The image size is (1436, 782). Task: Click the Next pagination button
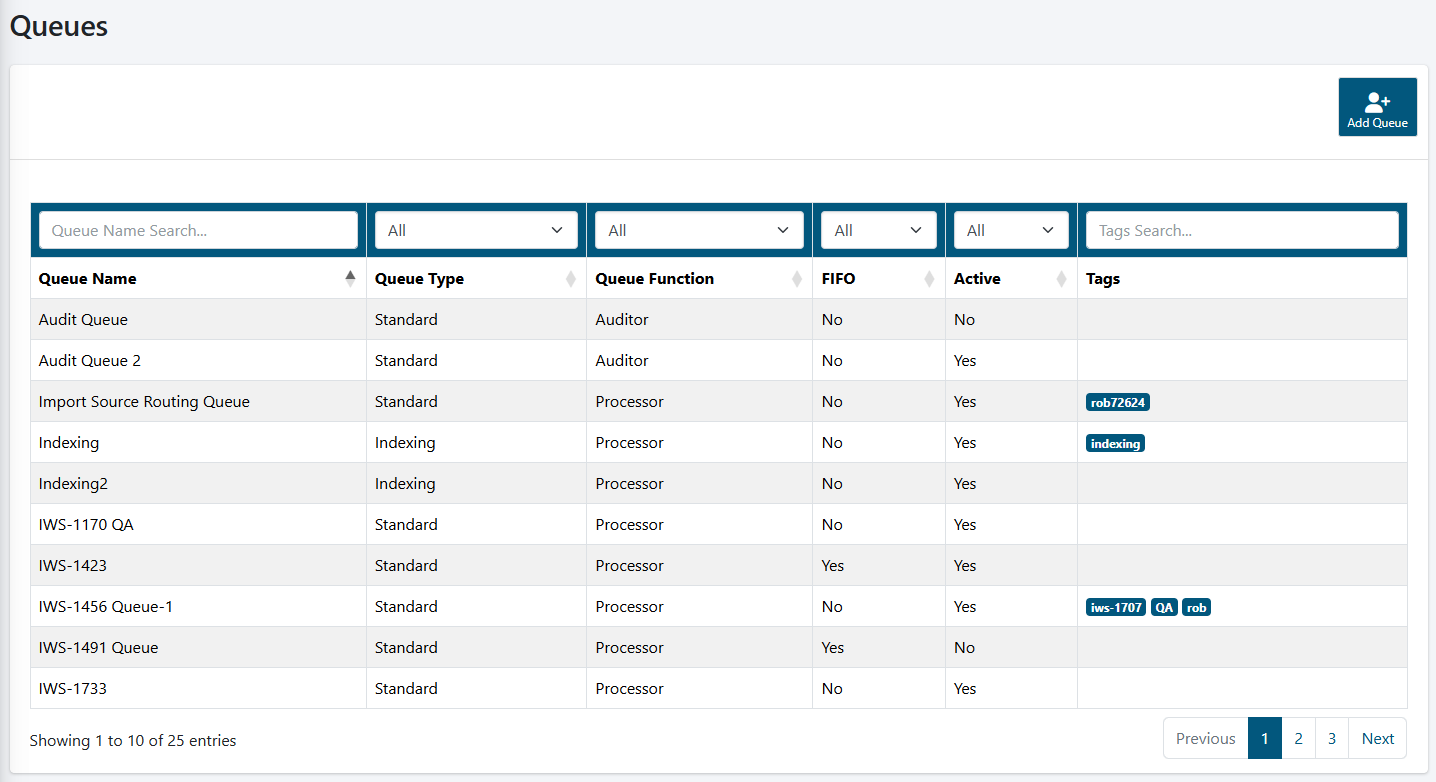[1377, 738]
